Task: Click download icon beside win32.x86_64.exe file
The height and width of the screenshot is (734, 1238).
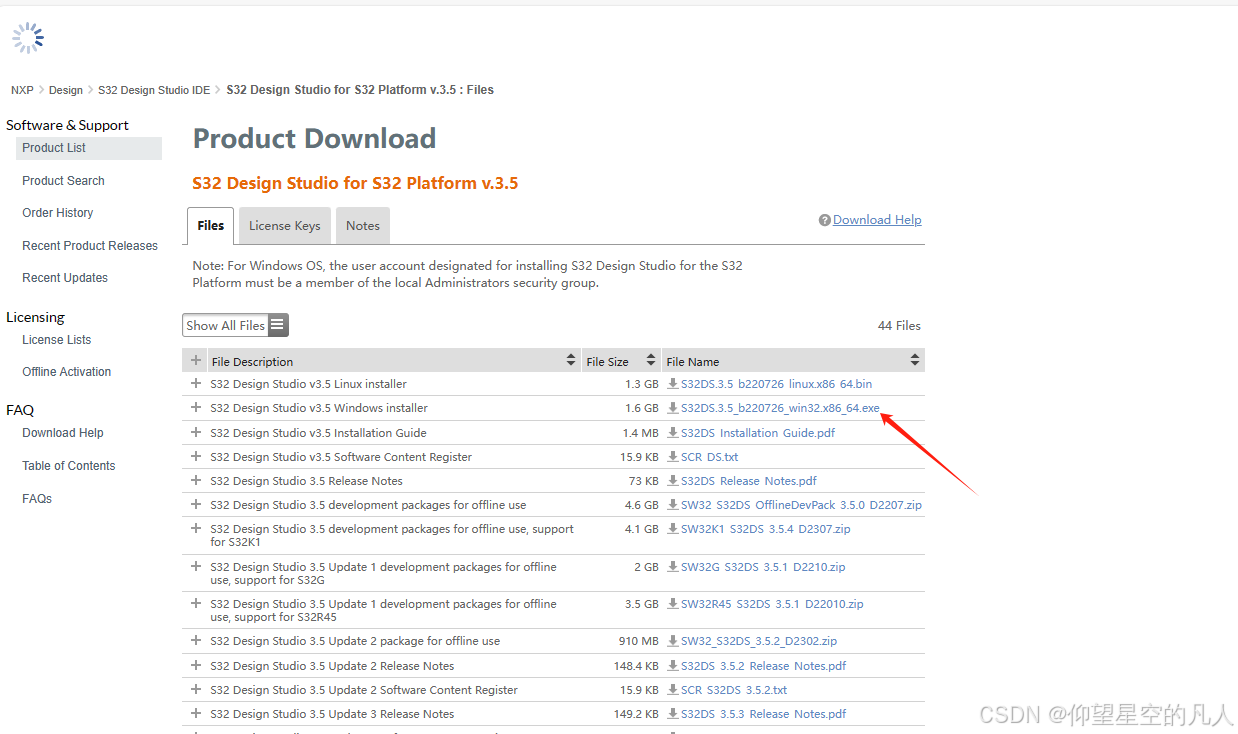Action: (x=673, y=408)
